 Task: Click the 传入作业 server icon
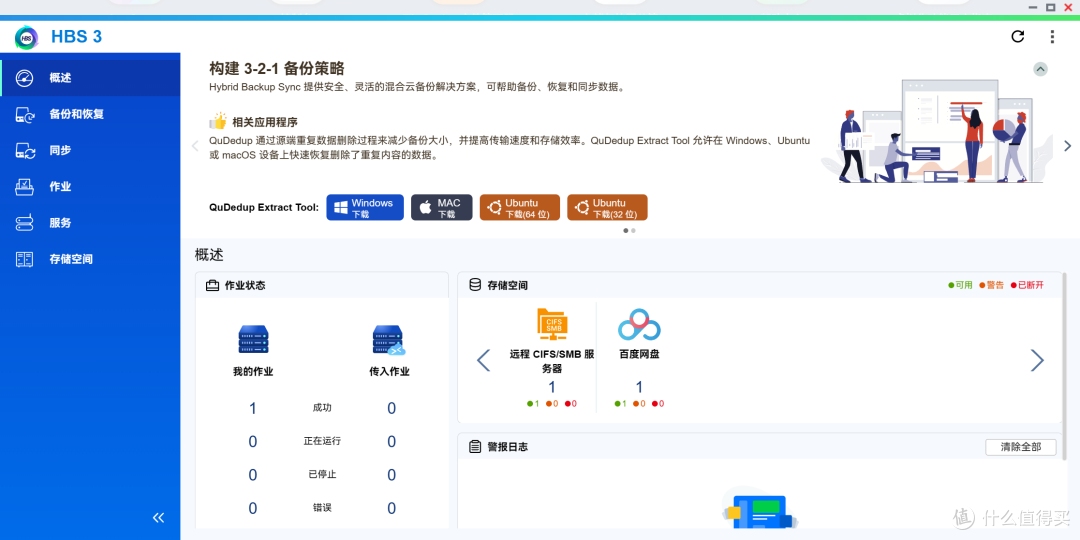point(388,340)
